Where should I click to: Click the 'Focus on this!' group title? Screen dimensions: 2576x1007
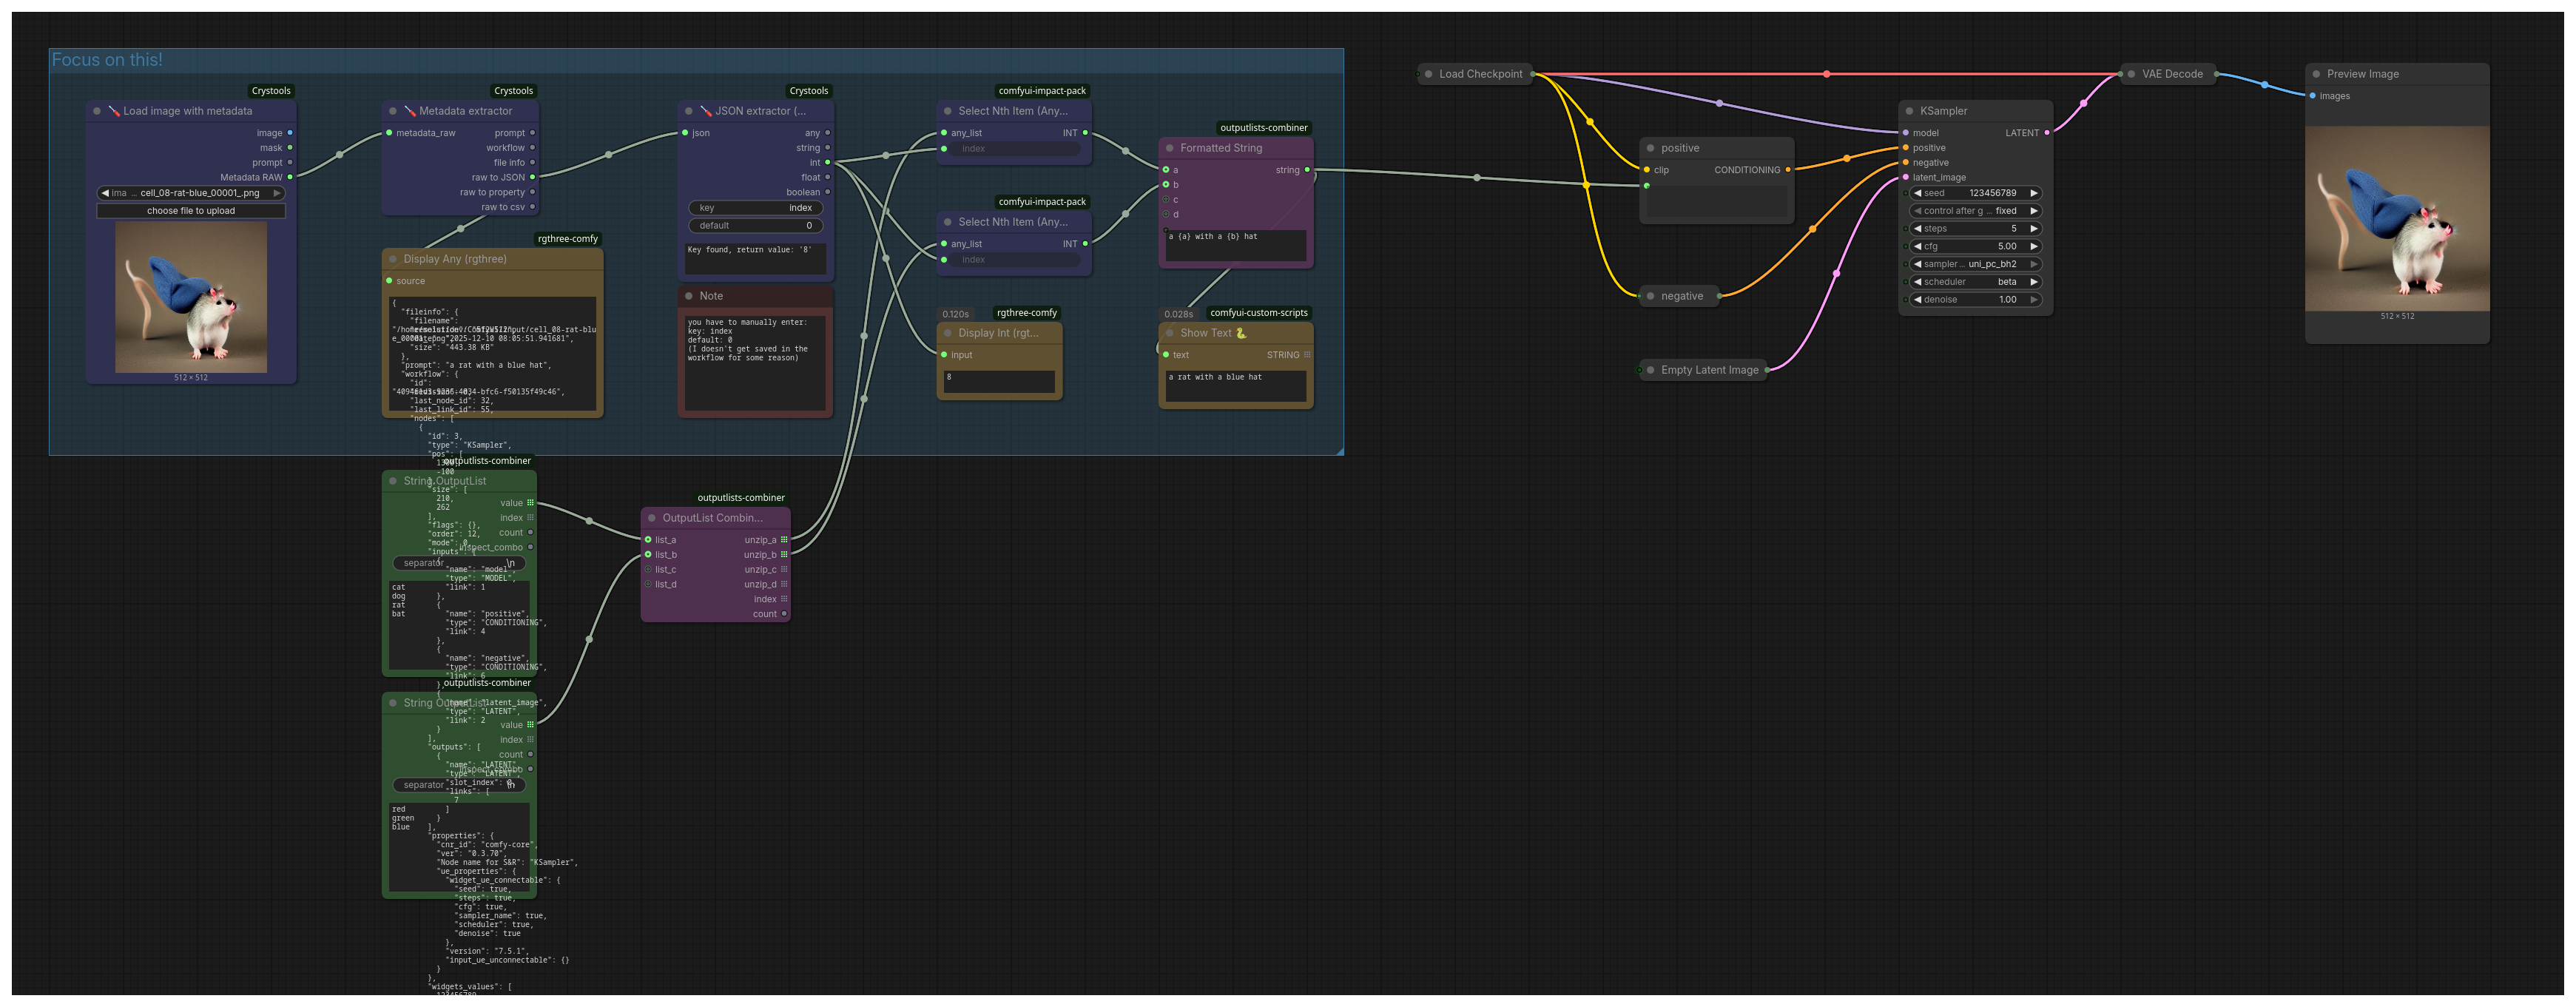point(107,60)
